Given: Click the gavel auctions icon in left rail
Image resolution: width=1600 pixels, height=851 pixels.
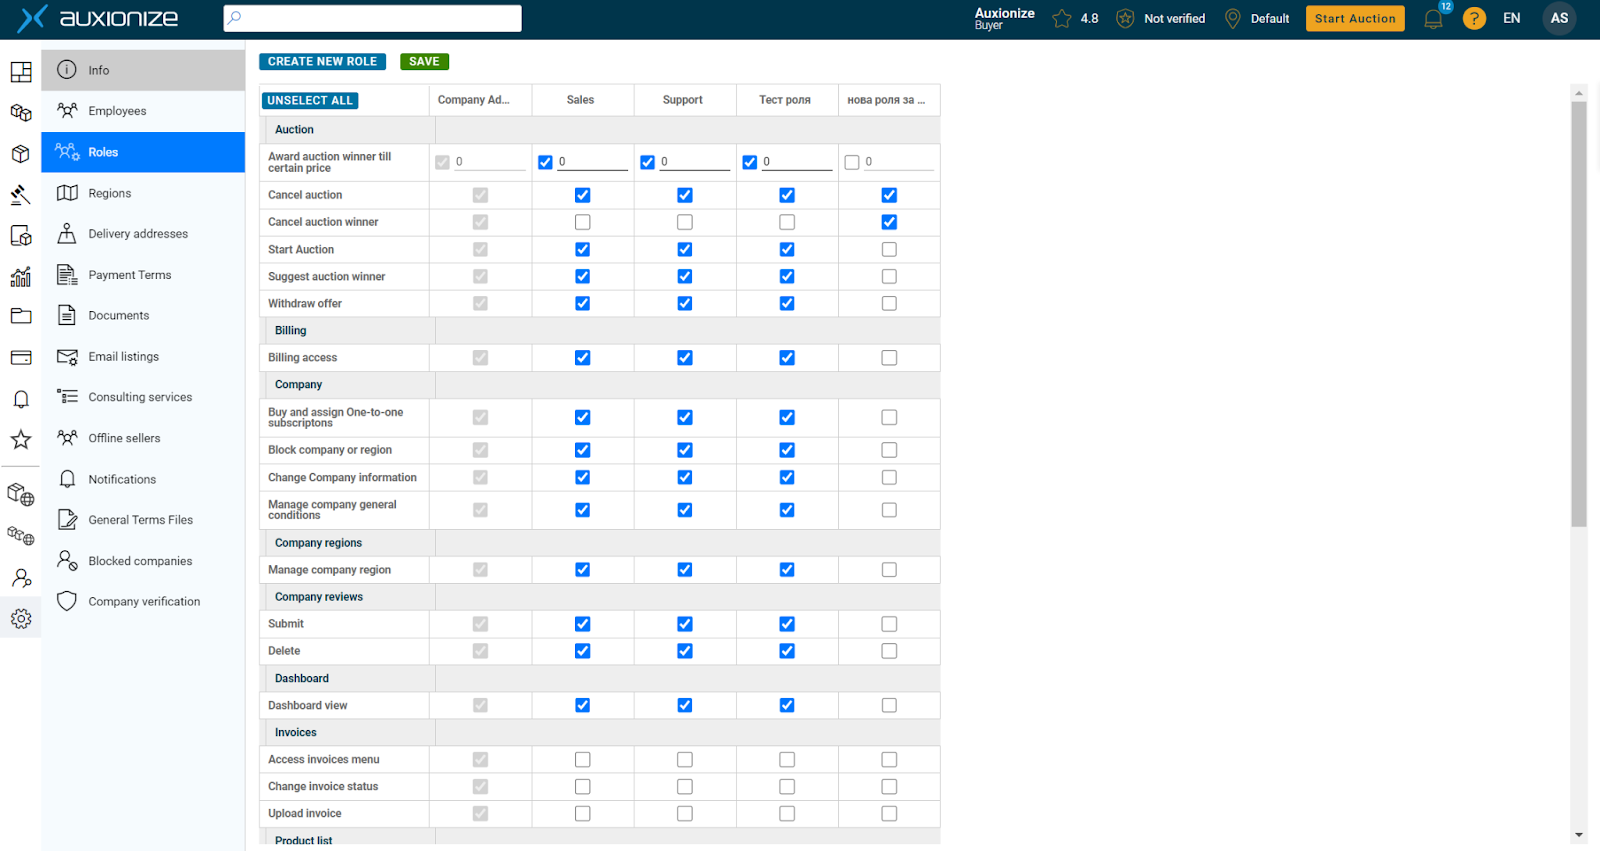Looking at the screenshot, I should [x=21, y=195].
